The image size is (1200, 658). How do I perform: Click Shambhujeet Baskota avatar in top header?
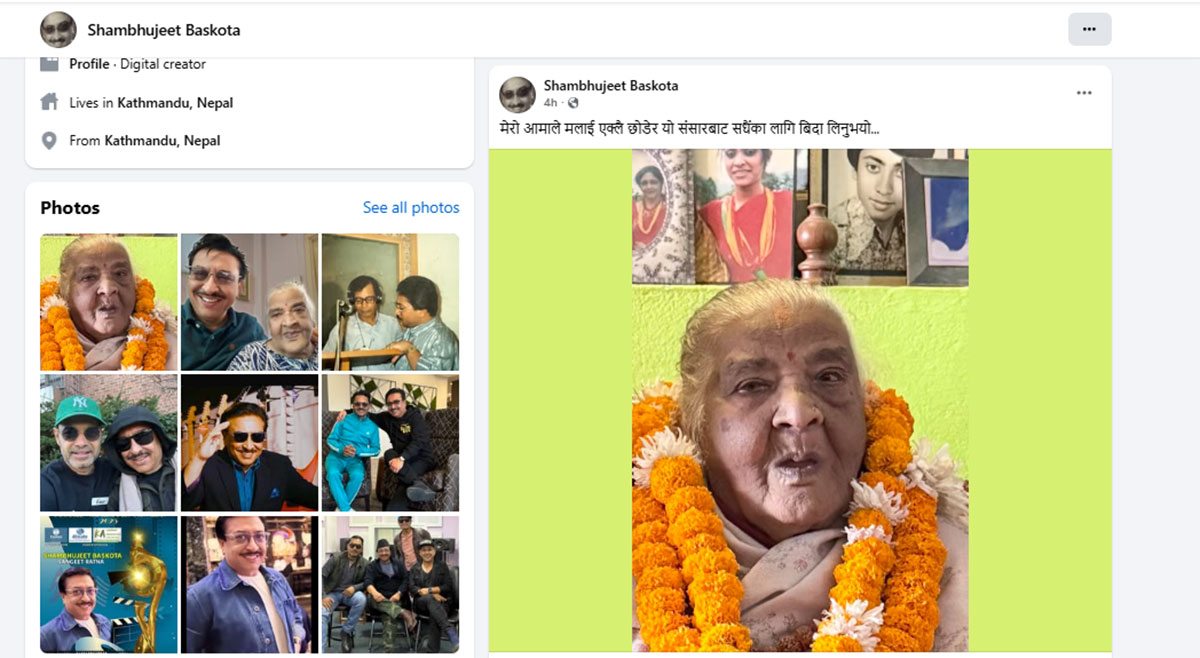coord(58,30)
